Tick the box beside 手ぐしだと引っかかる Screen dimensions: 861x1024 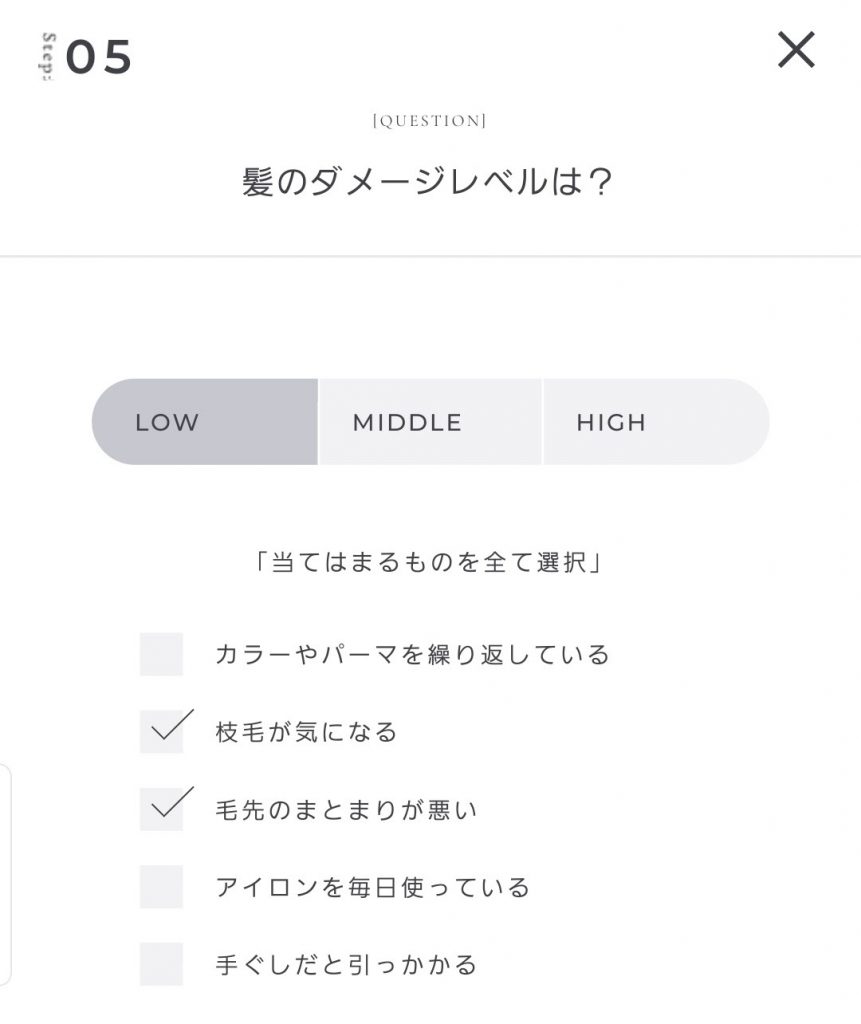161,964
